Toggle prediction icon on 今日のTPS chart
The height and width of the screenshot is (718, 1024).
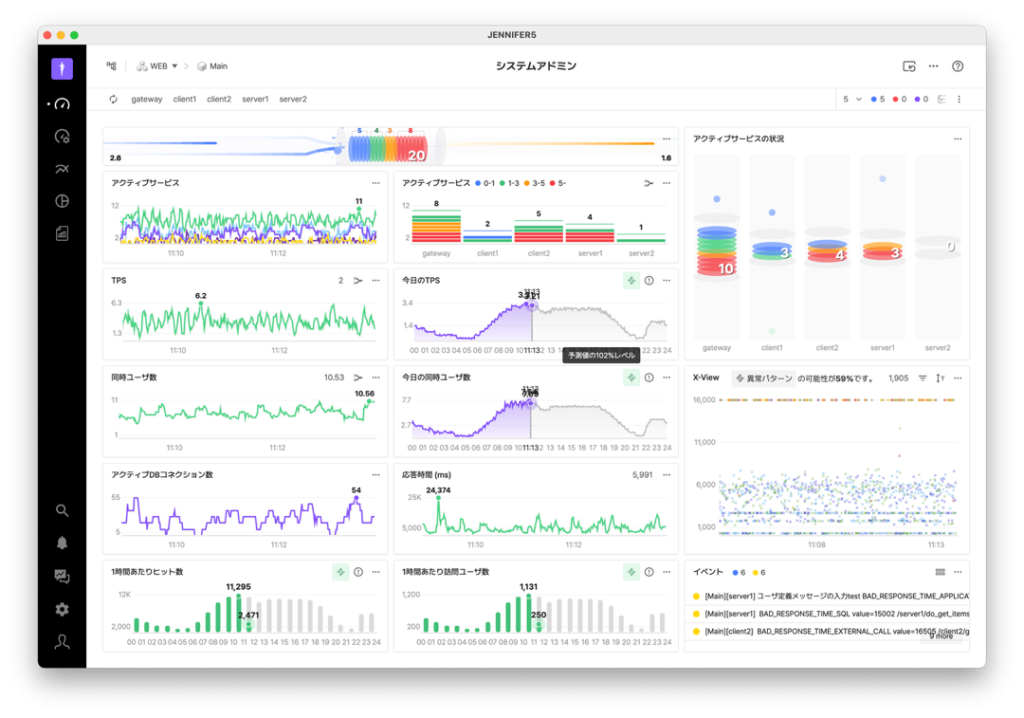(631, 281)
